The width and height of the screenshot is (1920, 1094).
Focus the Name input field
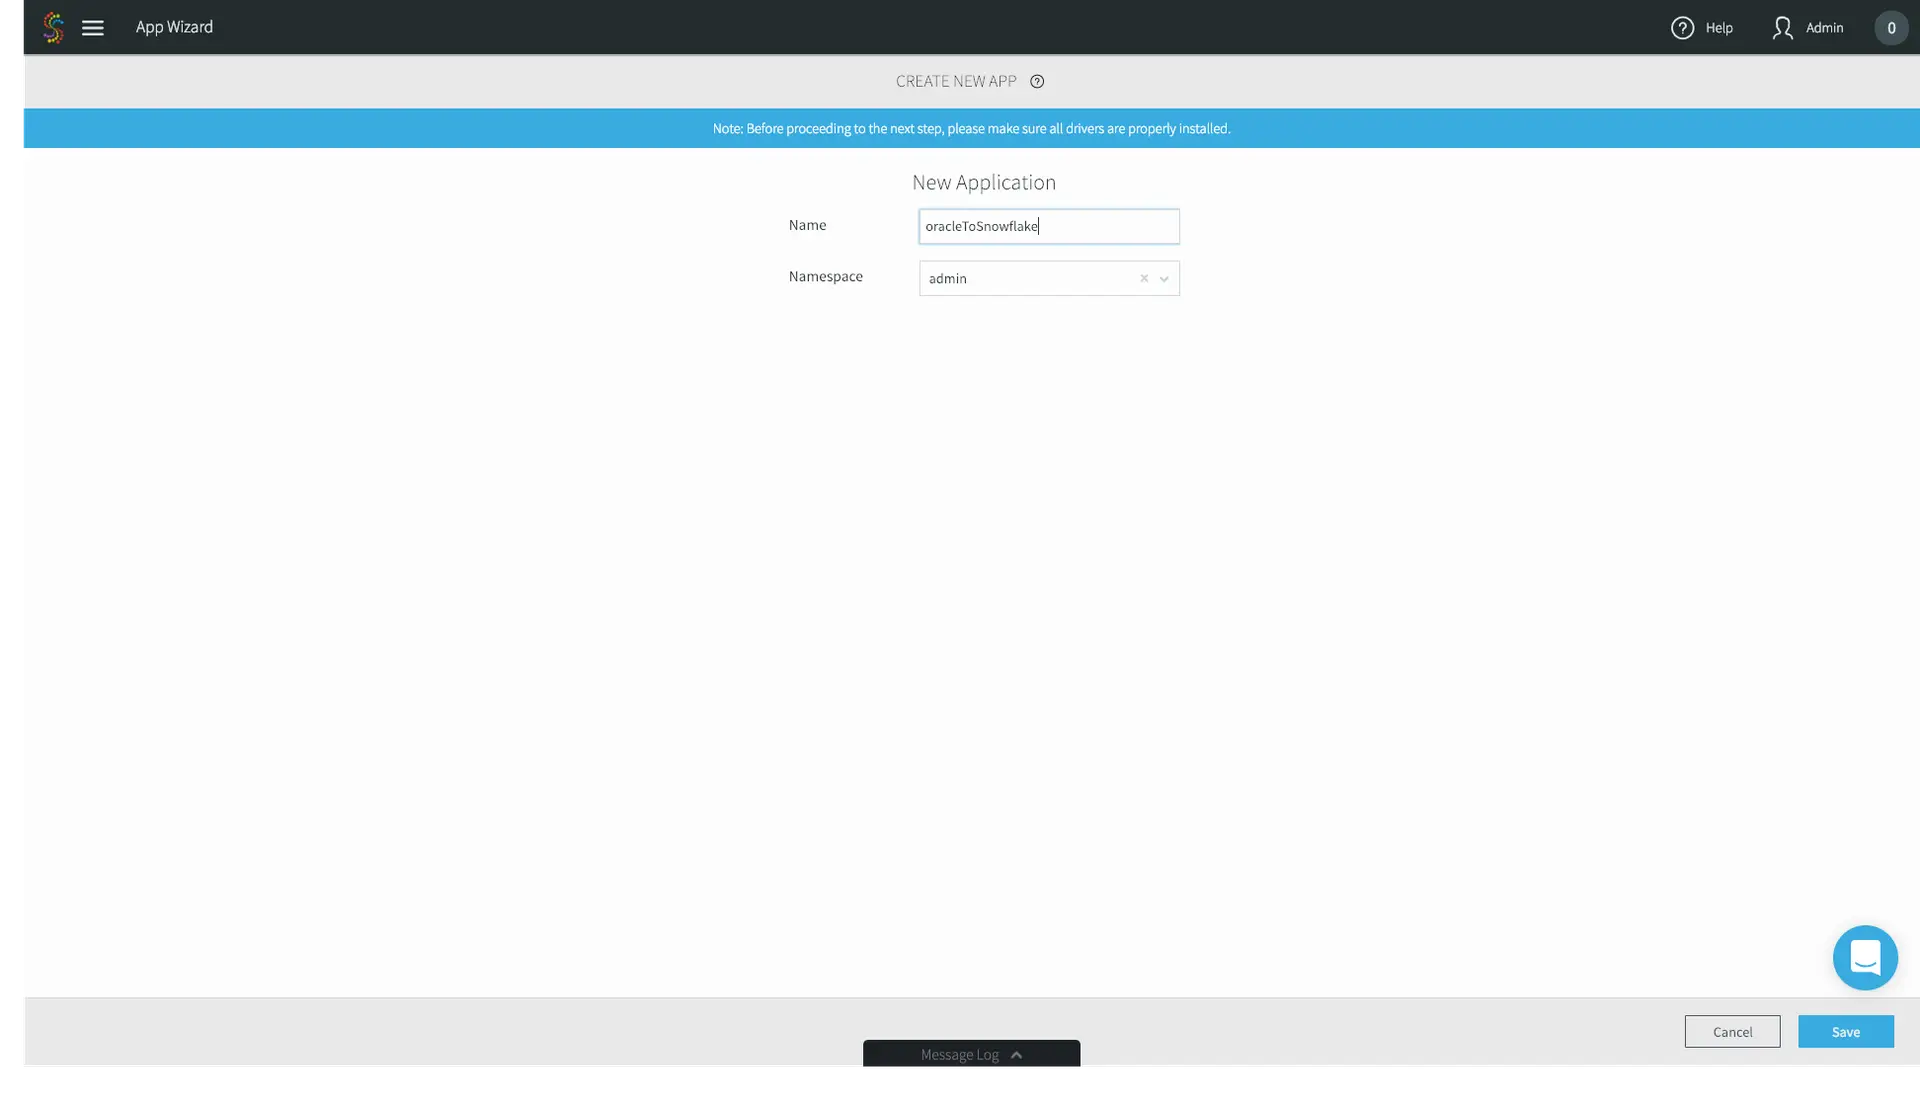pos(1048,227)
